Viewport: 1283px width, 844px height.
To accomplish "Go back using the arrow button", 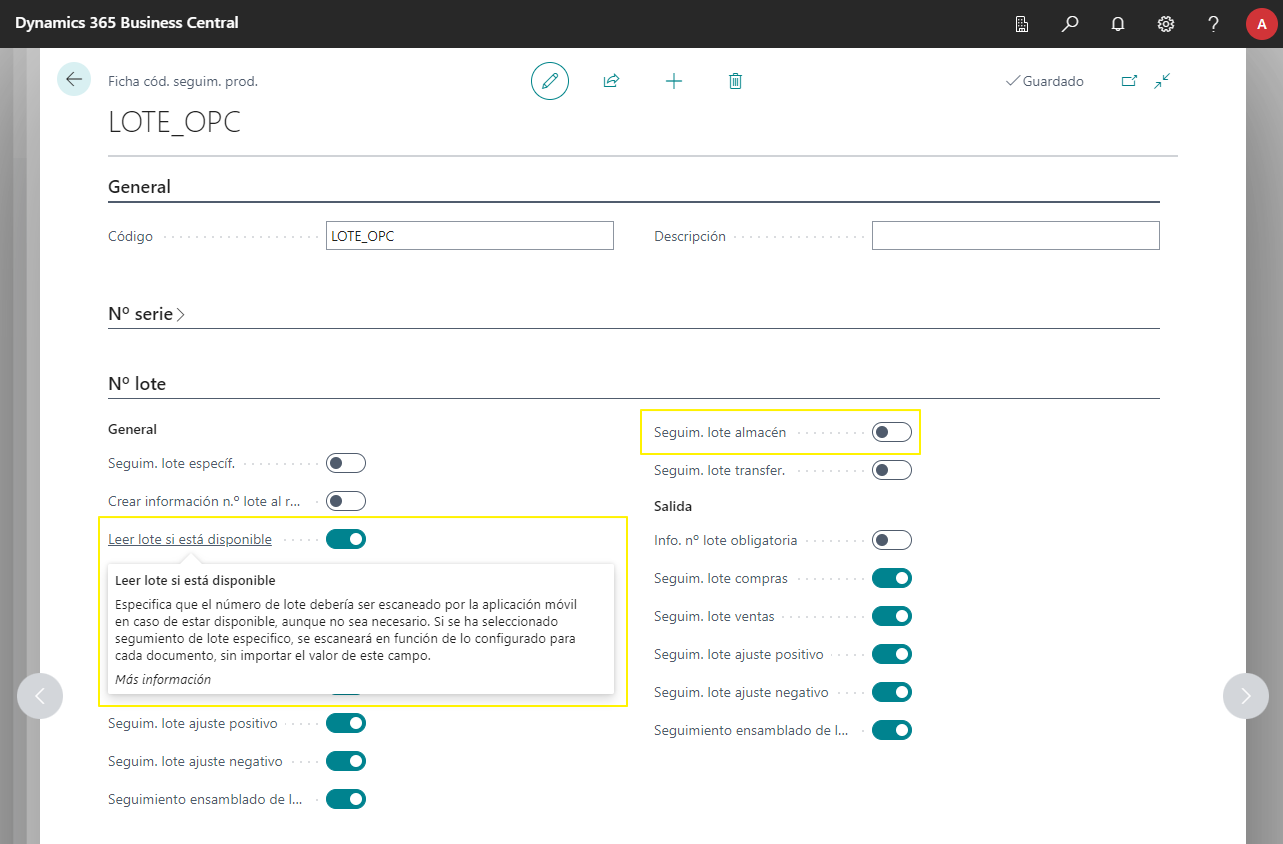I will pyautogui.click(x=74, y=79).
